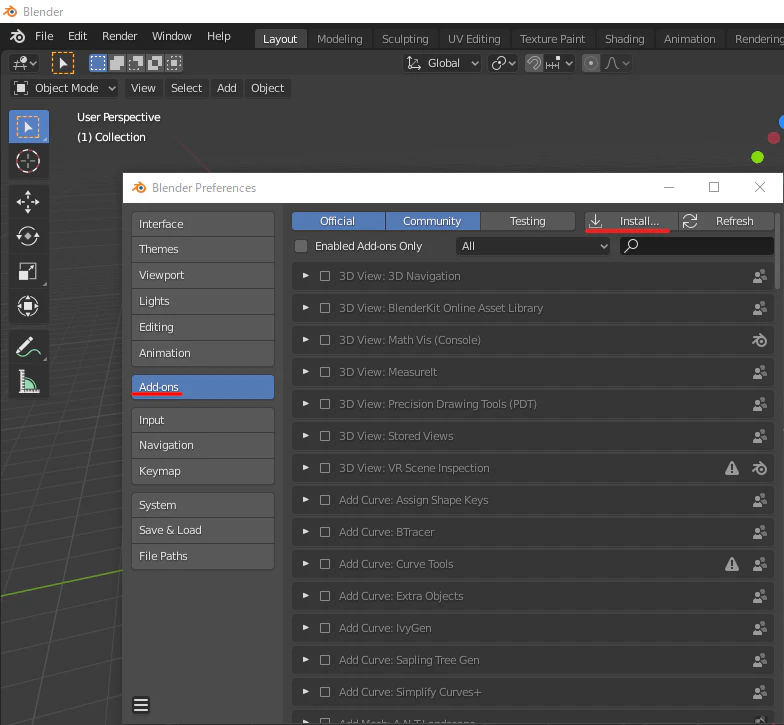This screenshot has width=784, height=725.
Task: Enable Add Curve: IvyGen checkbox
Action: pyautogui.click(x=325, y=628)
